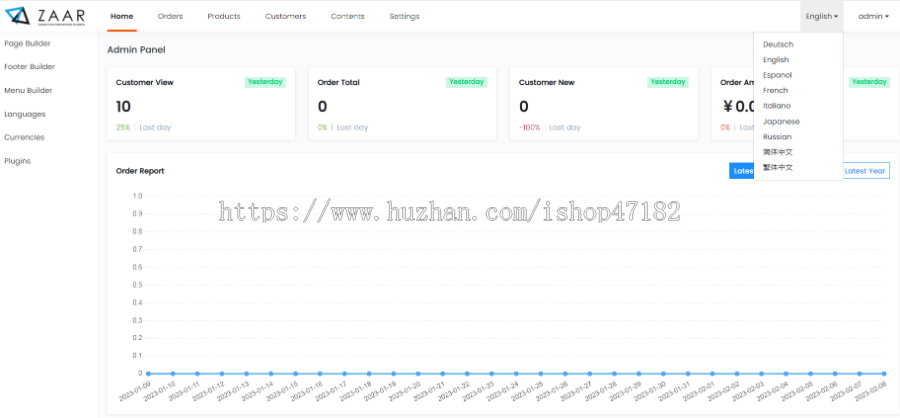Open the Home tab
The image size is (900, 418).
tap(122, 16)
